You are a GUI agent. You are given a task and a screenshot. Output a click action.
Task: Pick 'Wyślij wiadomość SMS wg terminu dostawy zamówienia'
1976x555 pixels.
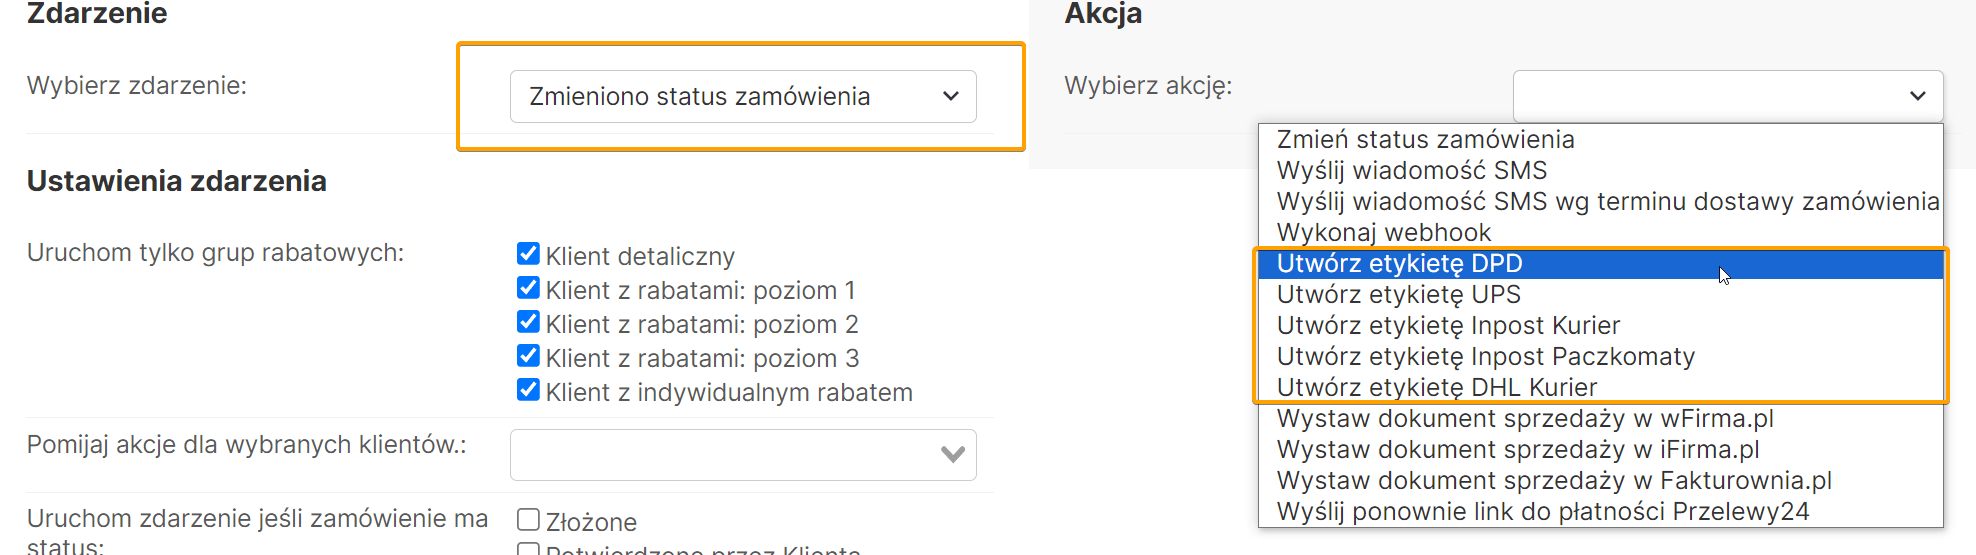pyautogui.click(x=1607, y=202)
